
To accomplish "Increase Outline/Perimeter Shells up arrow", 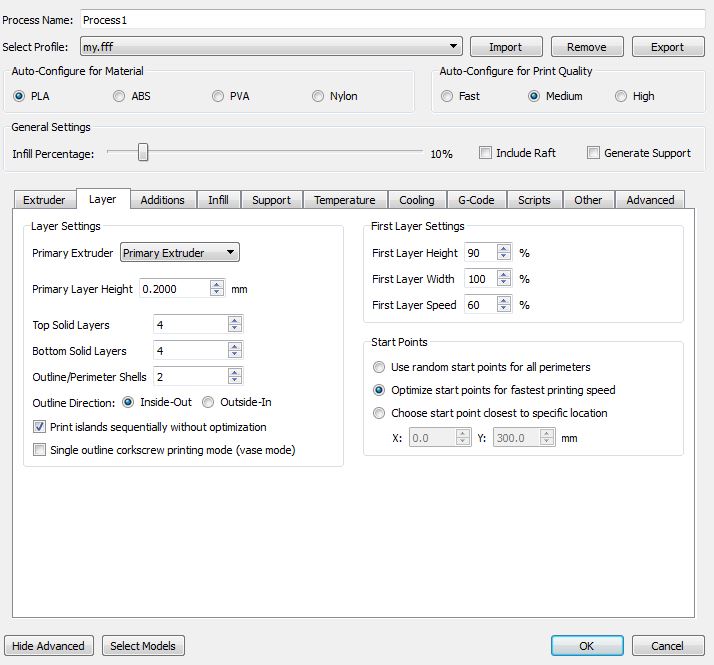I will pos(235,372).
